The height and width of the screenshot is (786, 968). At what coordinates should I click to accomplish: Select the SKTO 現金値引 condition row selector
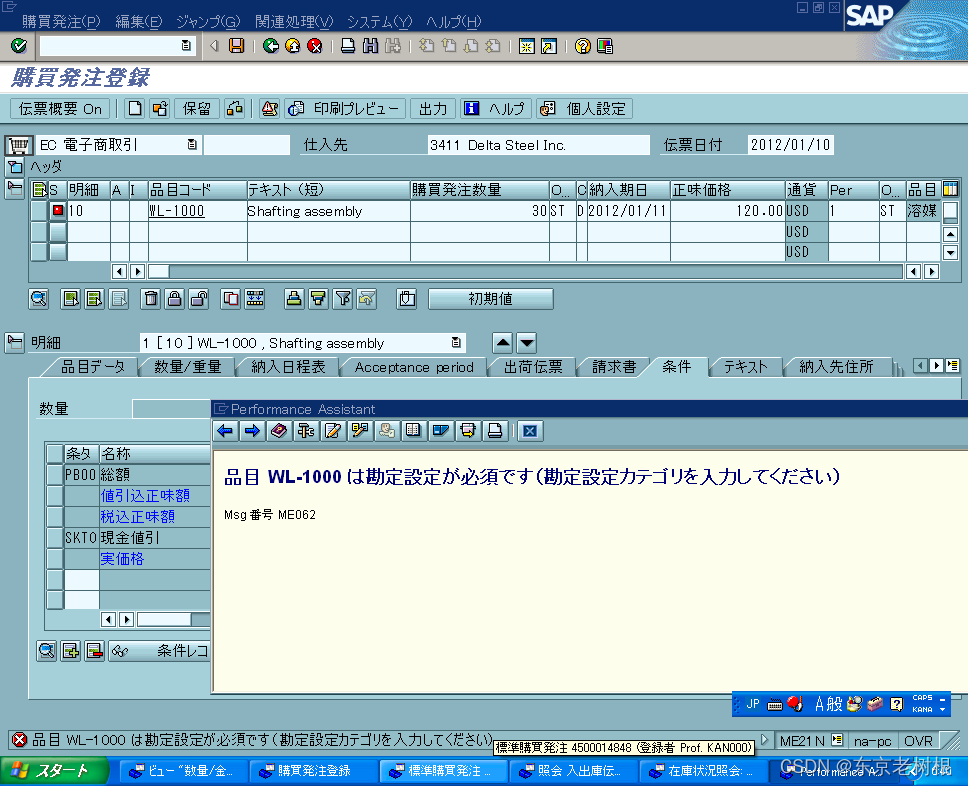tap(55, 537)
